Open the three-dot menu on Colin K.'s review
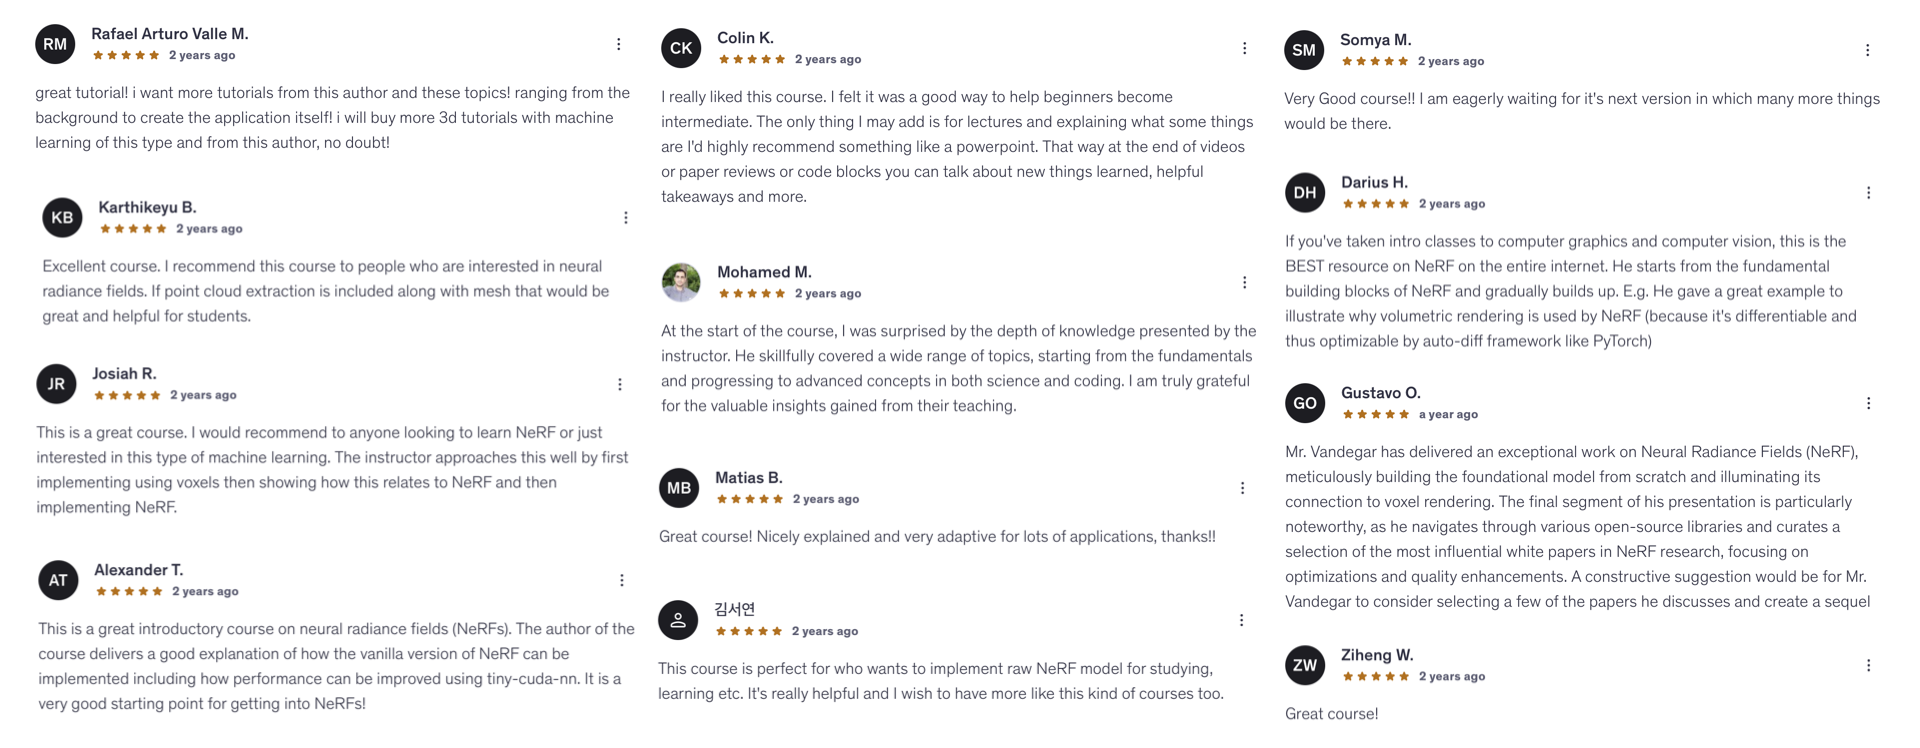 [1244, 47]
